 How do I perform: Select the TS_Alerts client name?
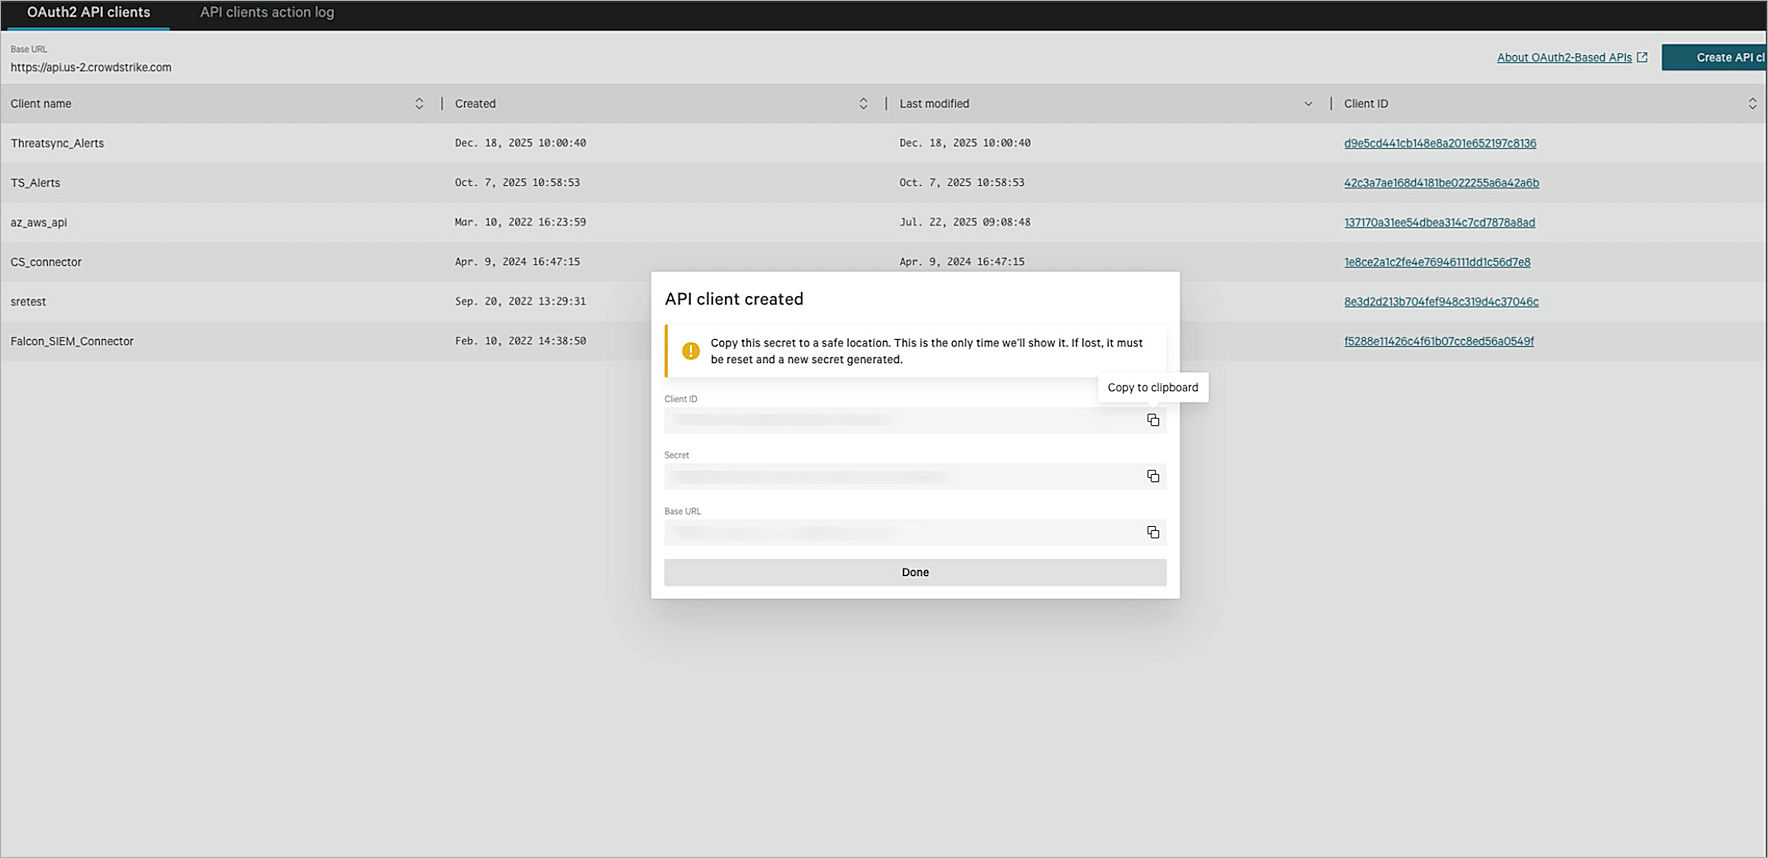click(35, 183)
